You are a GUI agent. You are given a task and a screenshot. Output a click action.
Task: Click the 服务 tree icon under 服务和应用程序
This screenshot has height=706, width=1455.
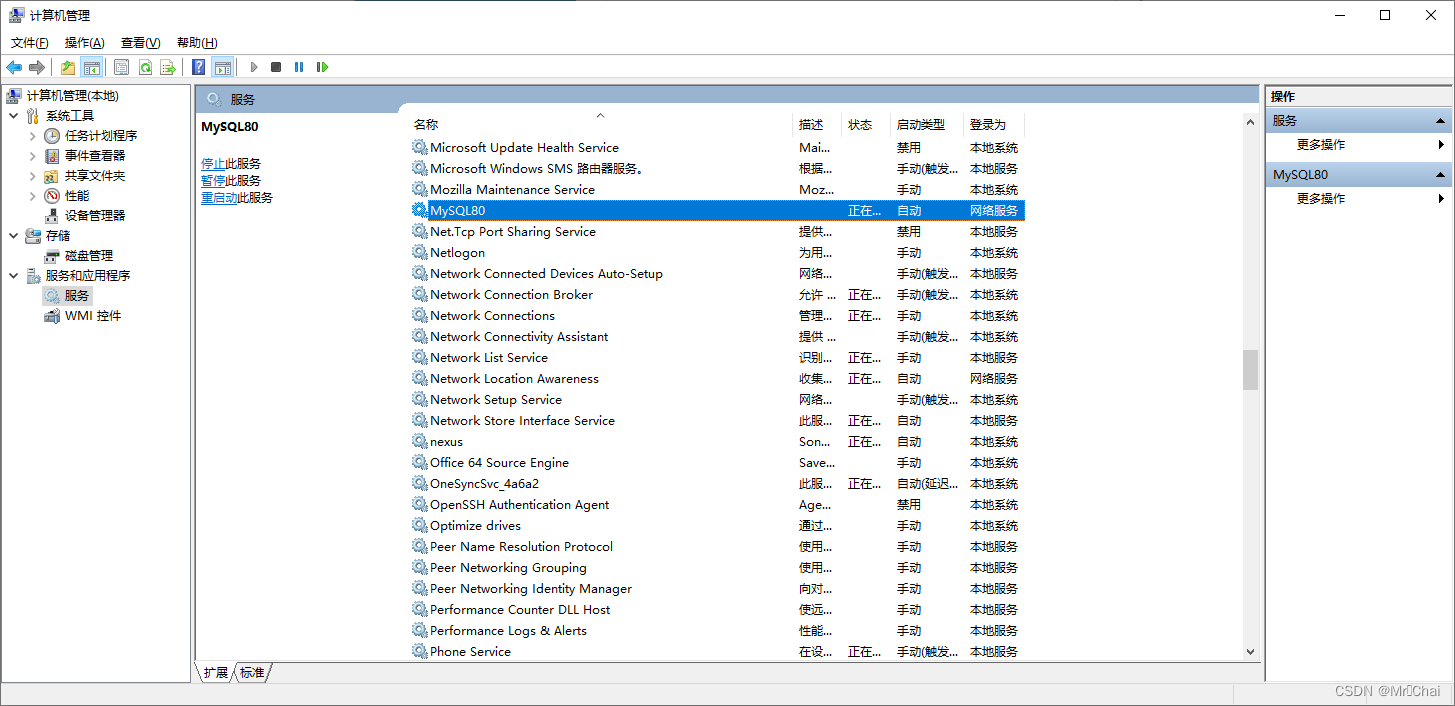pyautogui.click(x=52, y=295)
